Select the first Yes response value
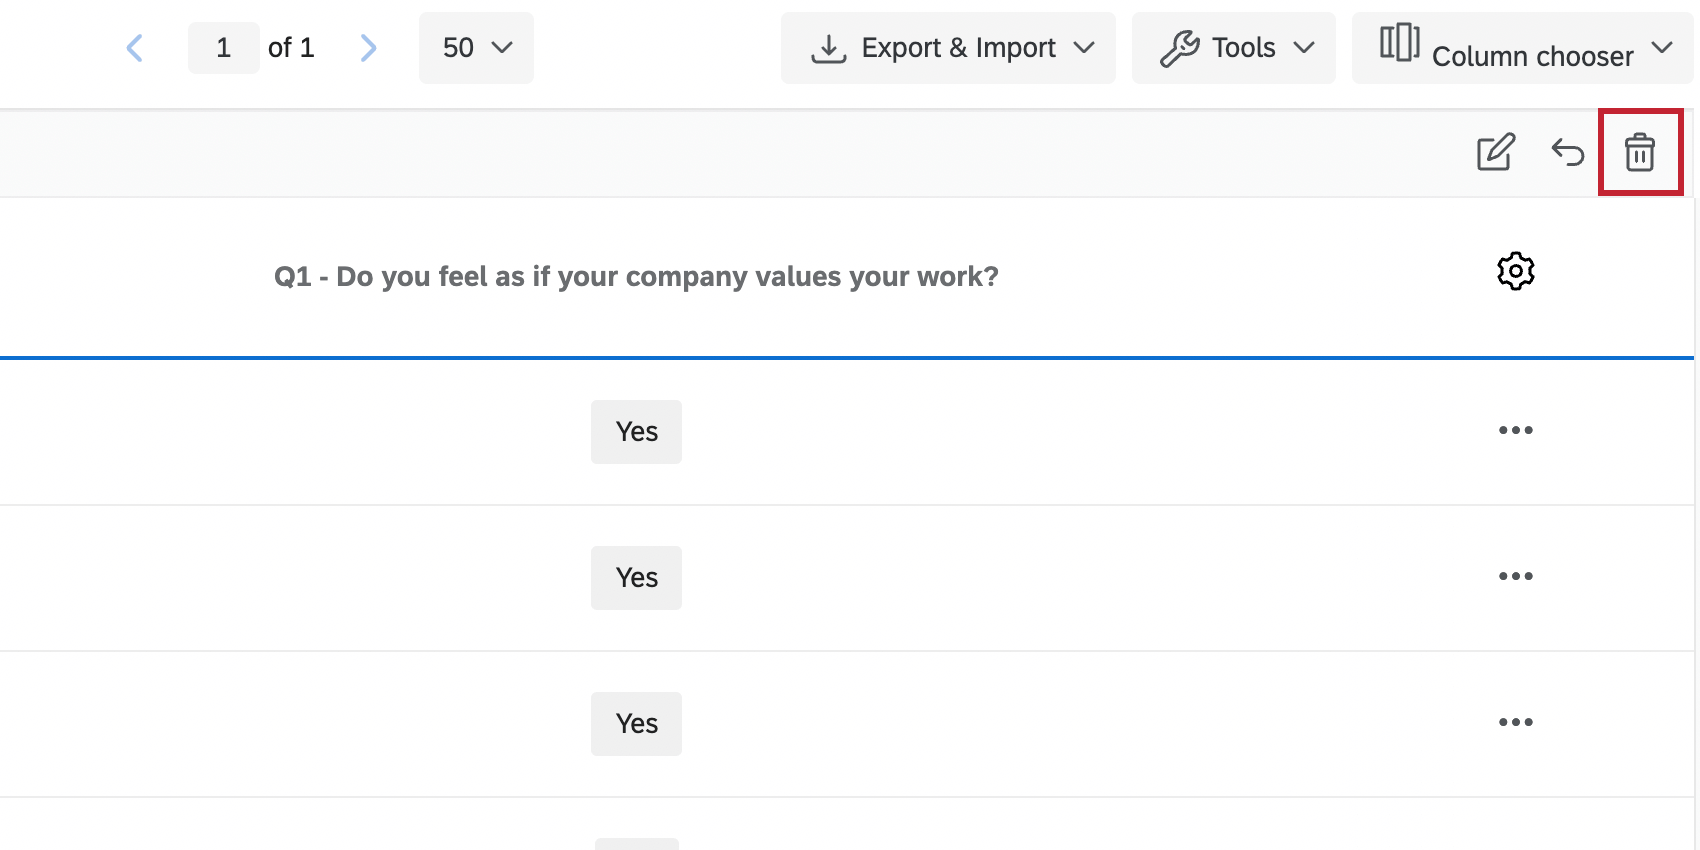 pyautogui.click(x=636, y=432)
